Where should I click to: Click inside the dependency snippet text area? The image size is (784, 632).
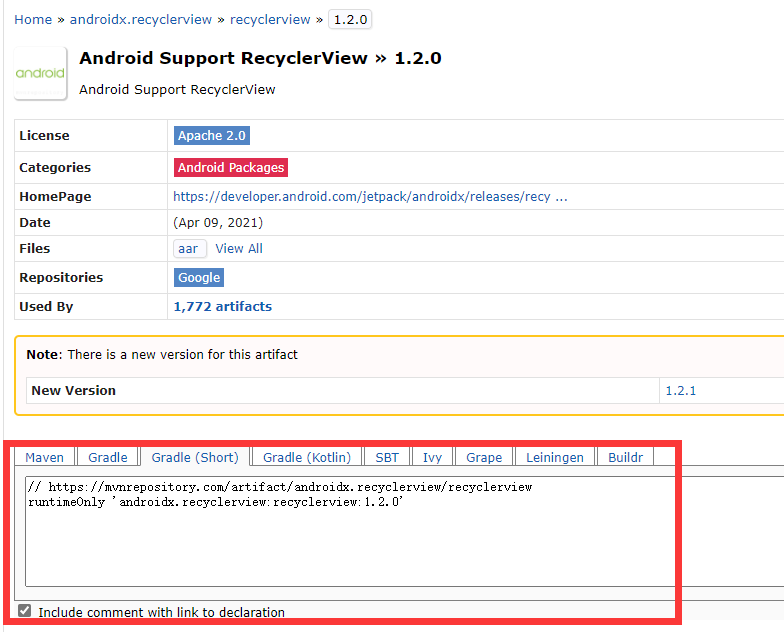click(404, 531)
